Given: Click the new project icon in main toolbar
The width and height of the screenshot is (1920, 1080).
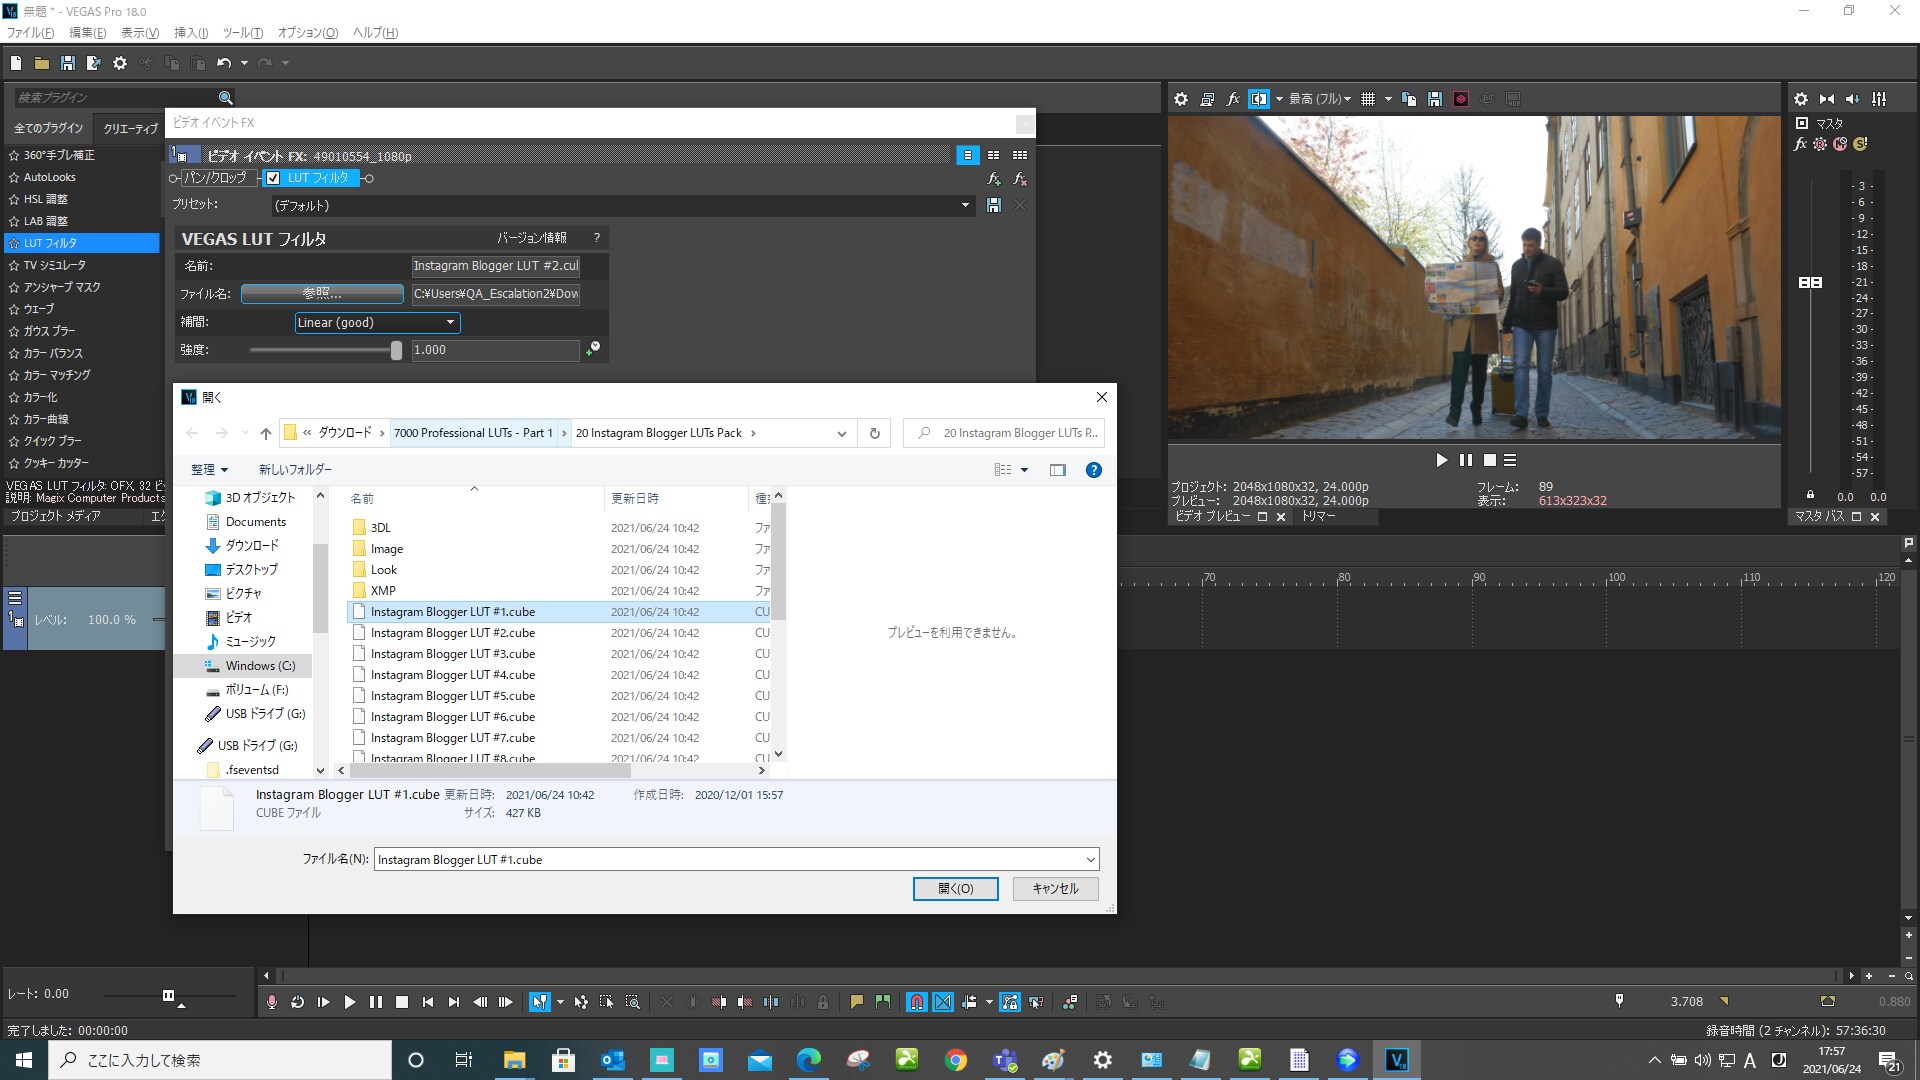Looking at the screenshot, I should tap(16, 63).
